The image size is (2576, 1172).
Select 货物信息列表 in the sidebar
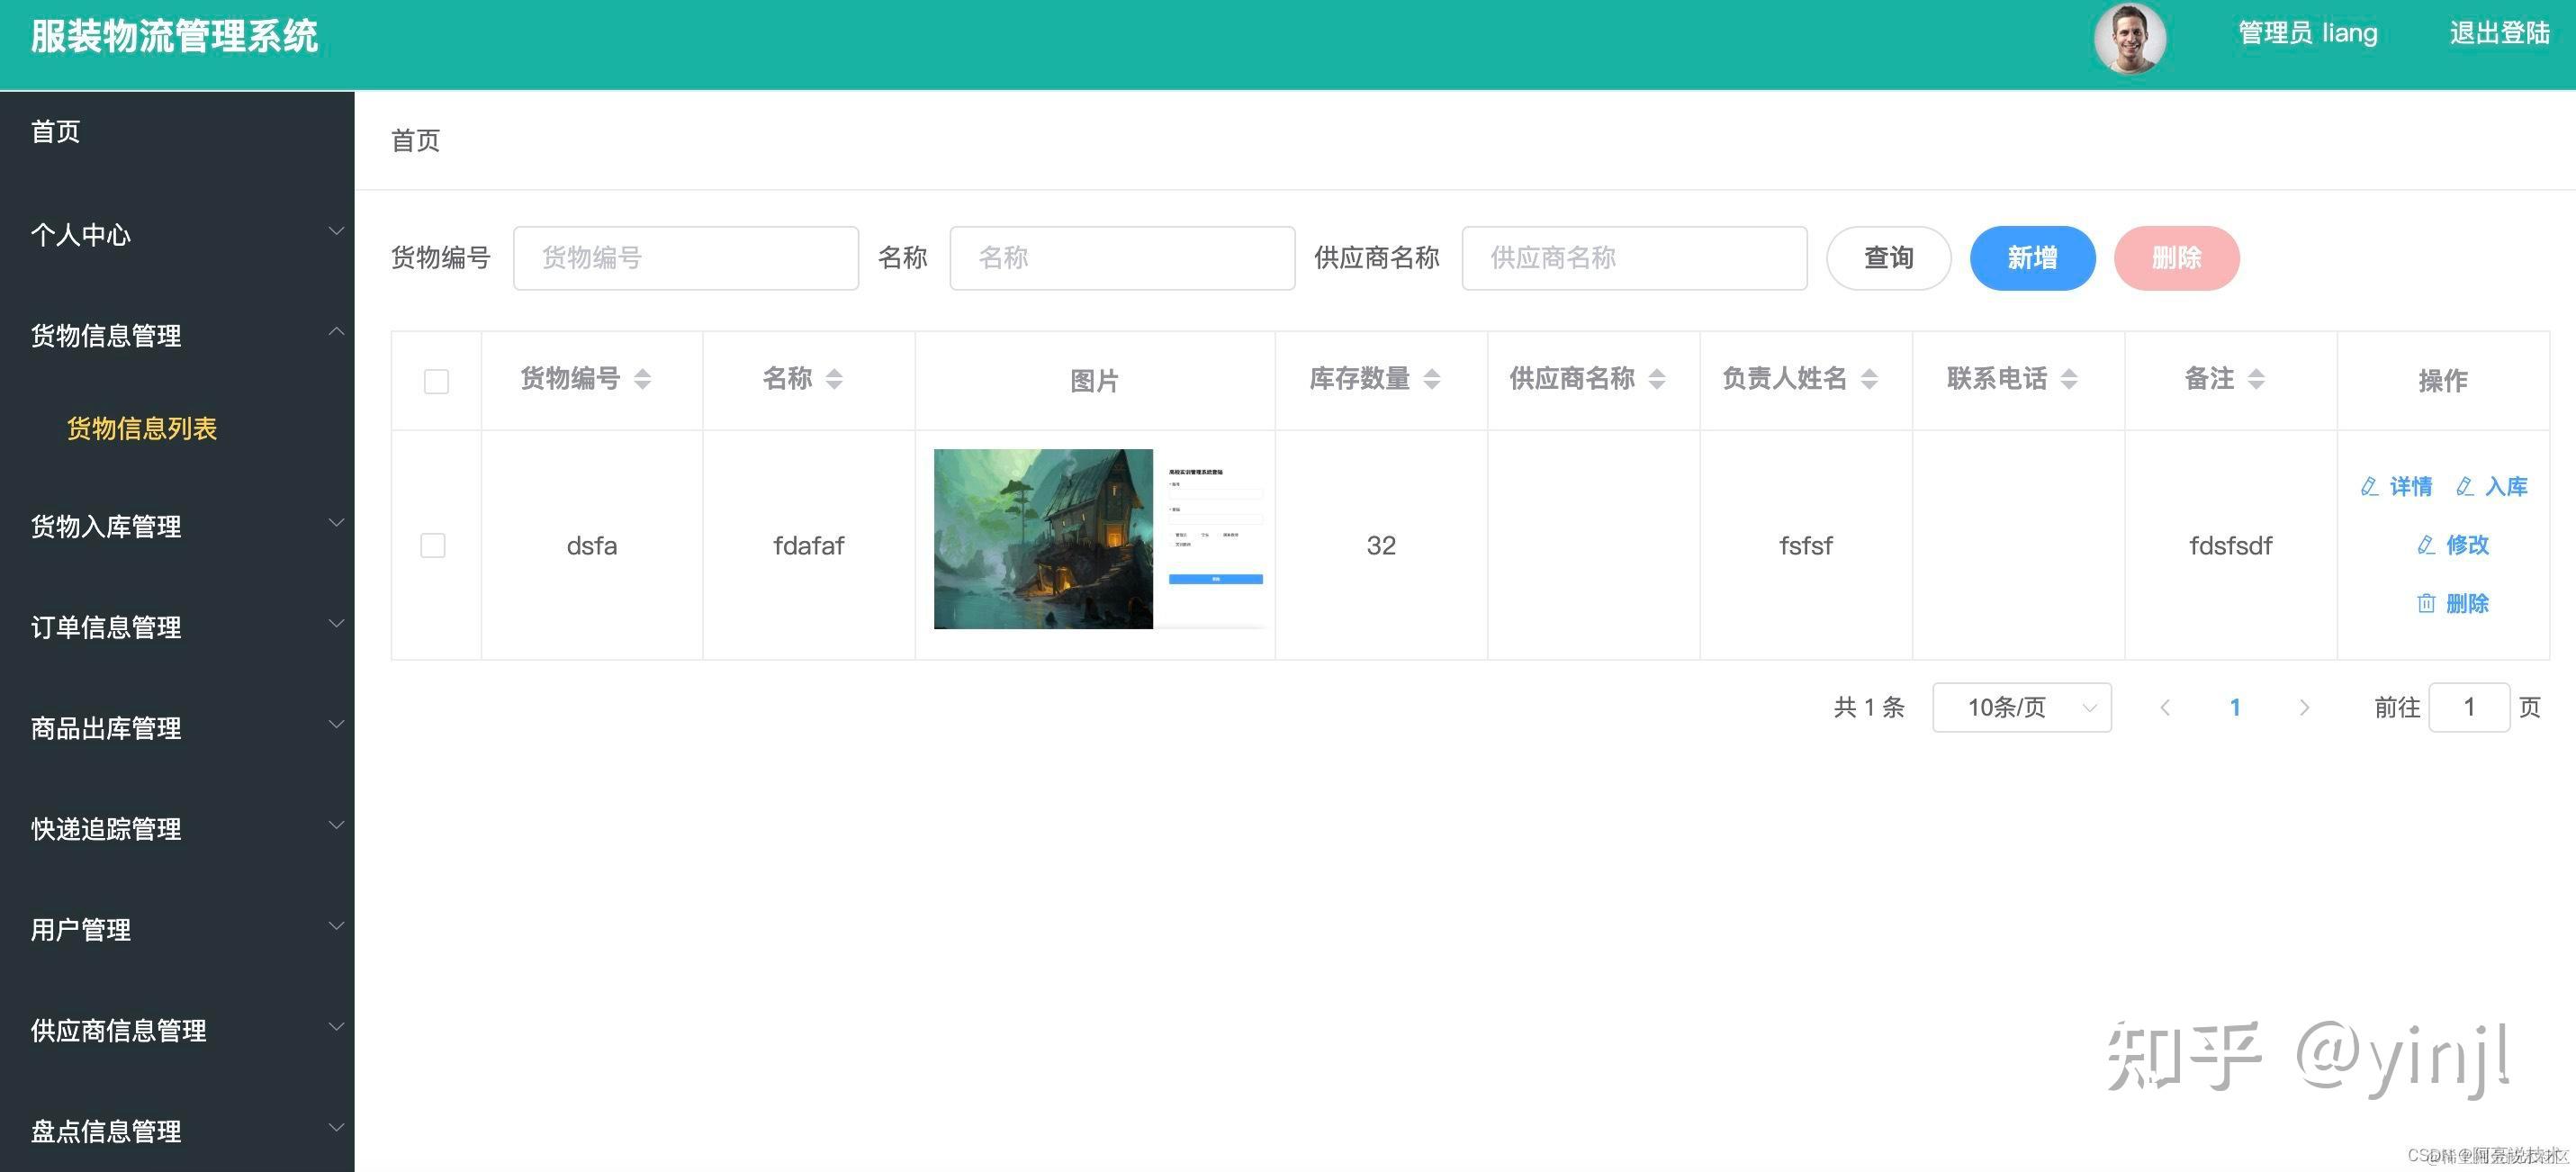[x=141, y=428]
